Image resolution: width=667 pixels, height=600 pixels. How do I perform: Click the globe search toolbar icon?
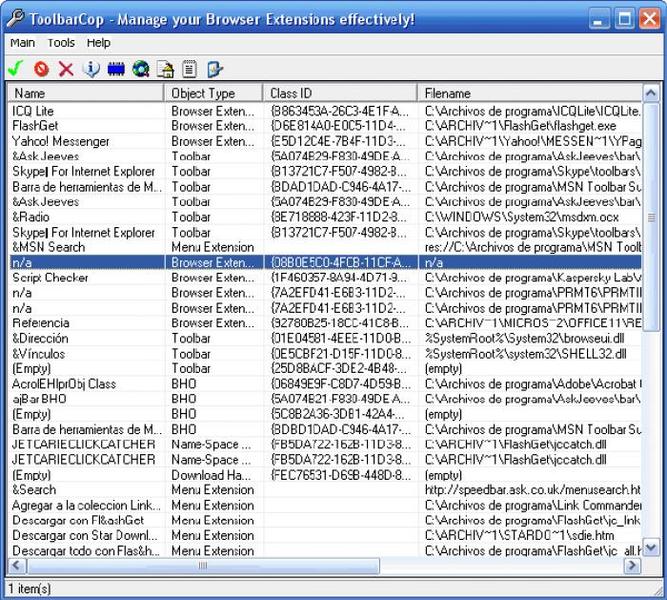141,69
